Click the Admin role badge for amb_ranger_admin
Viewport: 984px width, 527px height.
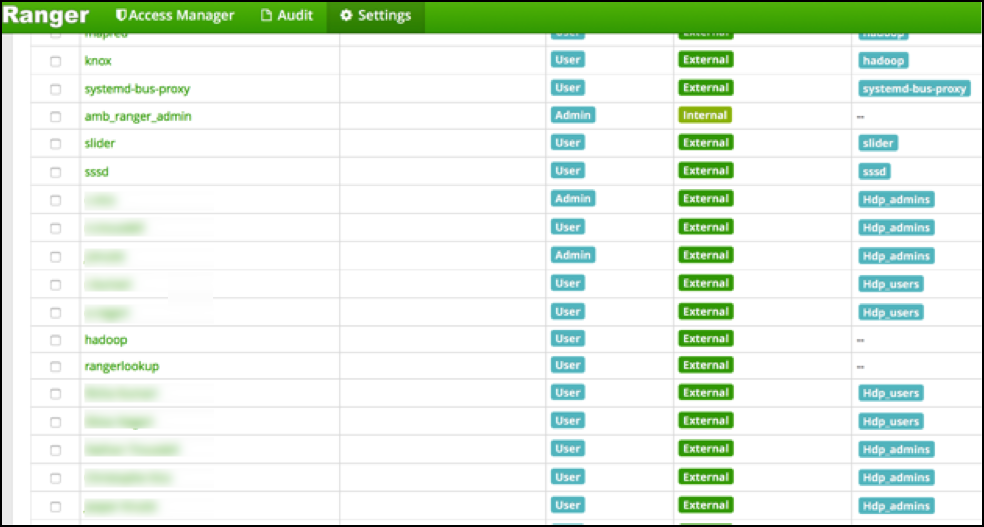tap(573, 115)
